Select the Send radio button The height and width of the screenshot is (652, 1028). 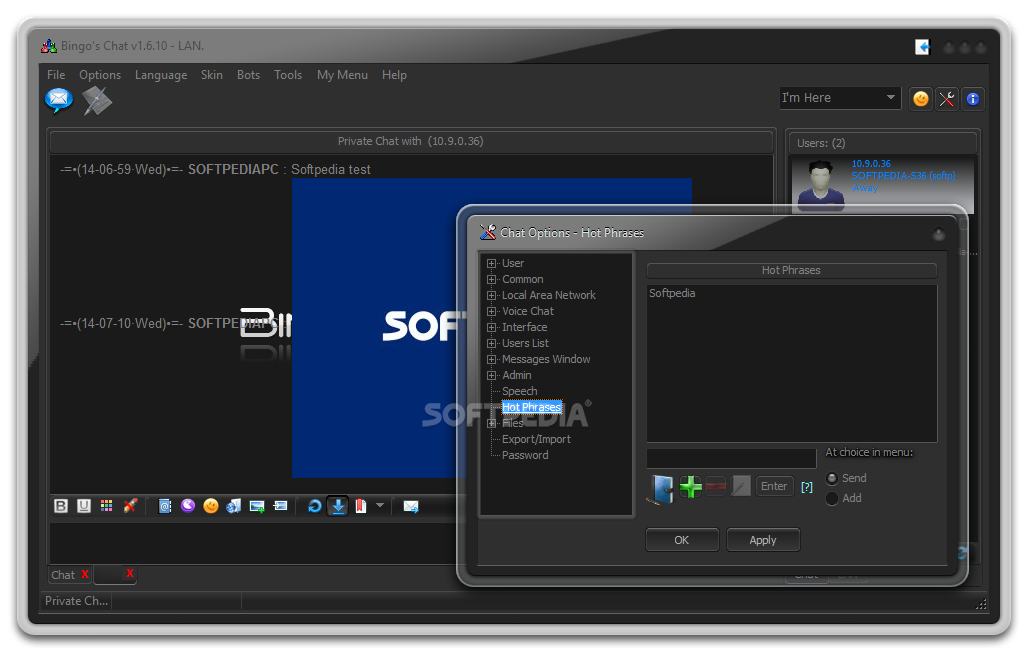pyautogui.click(x=832, y=478)
